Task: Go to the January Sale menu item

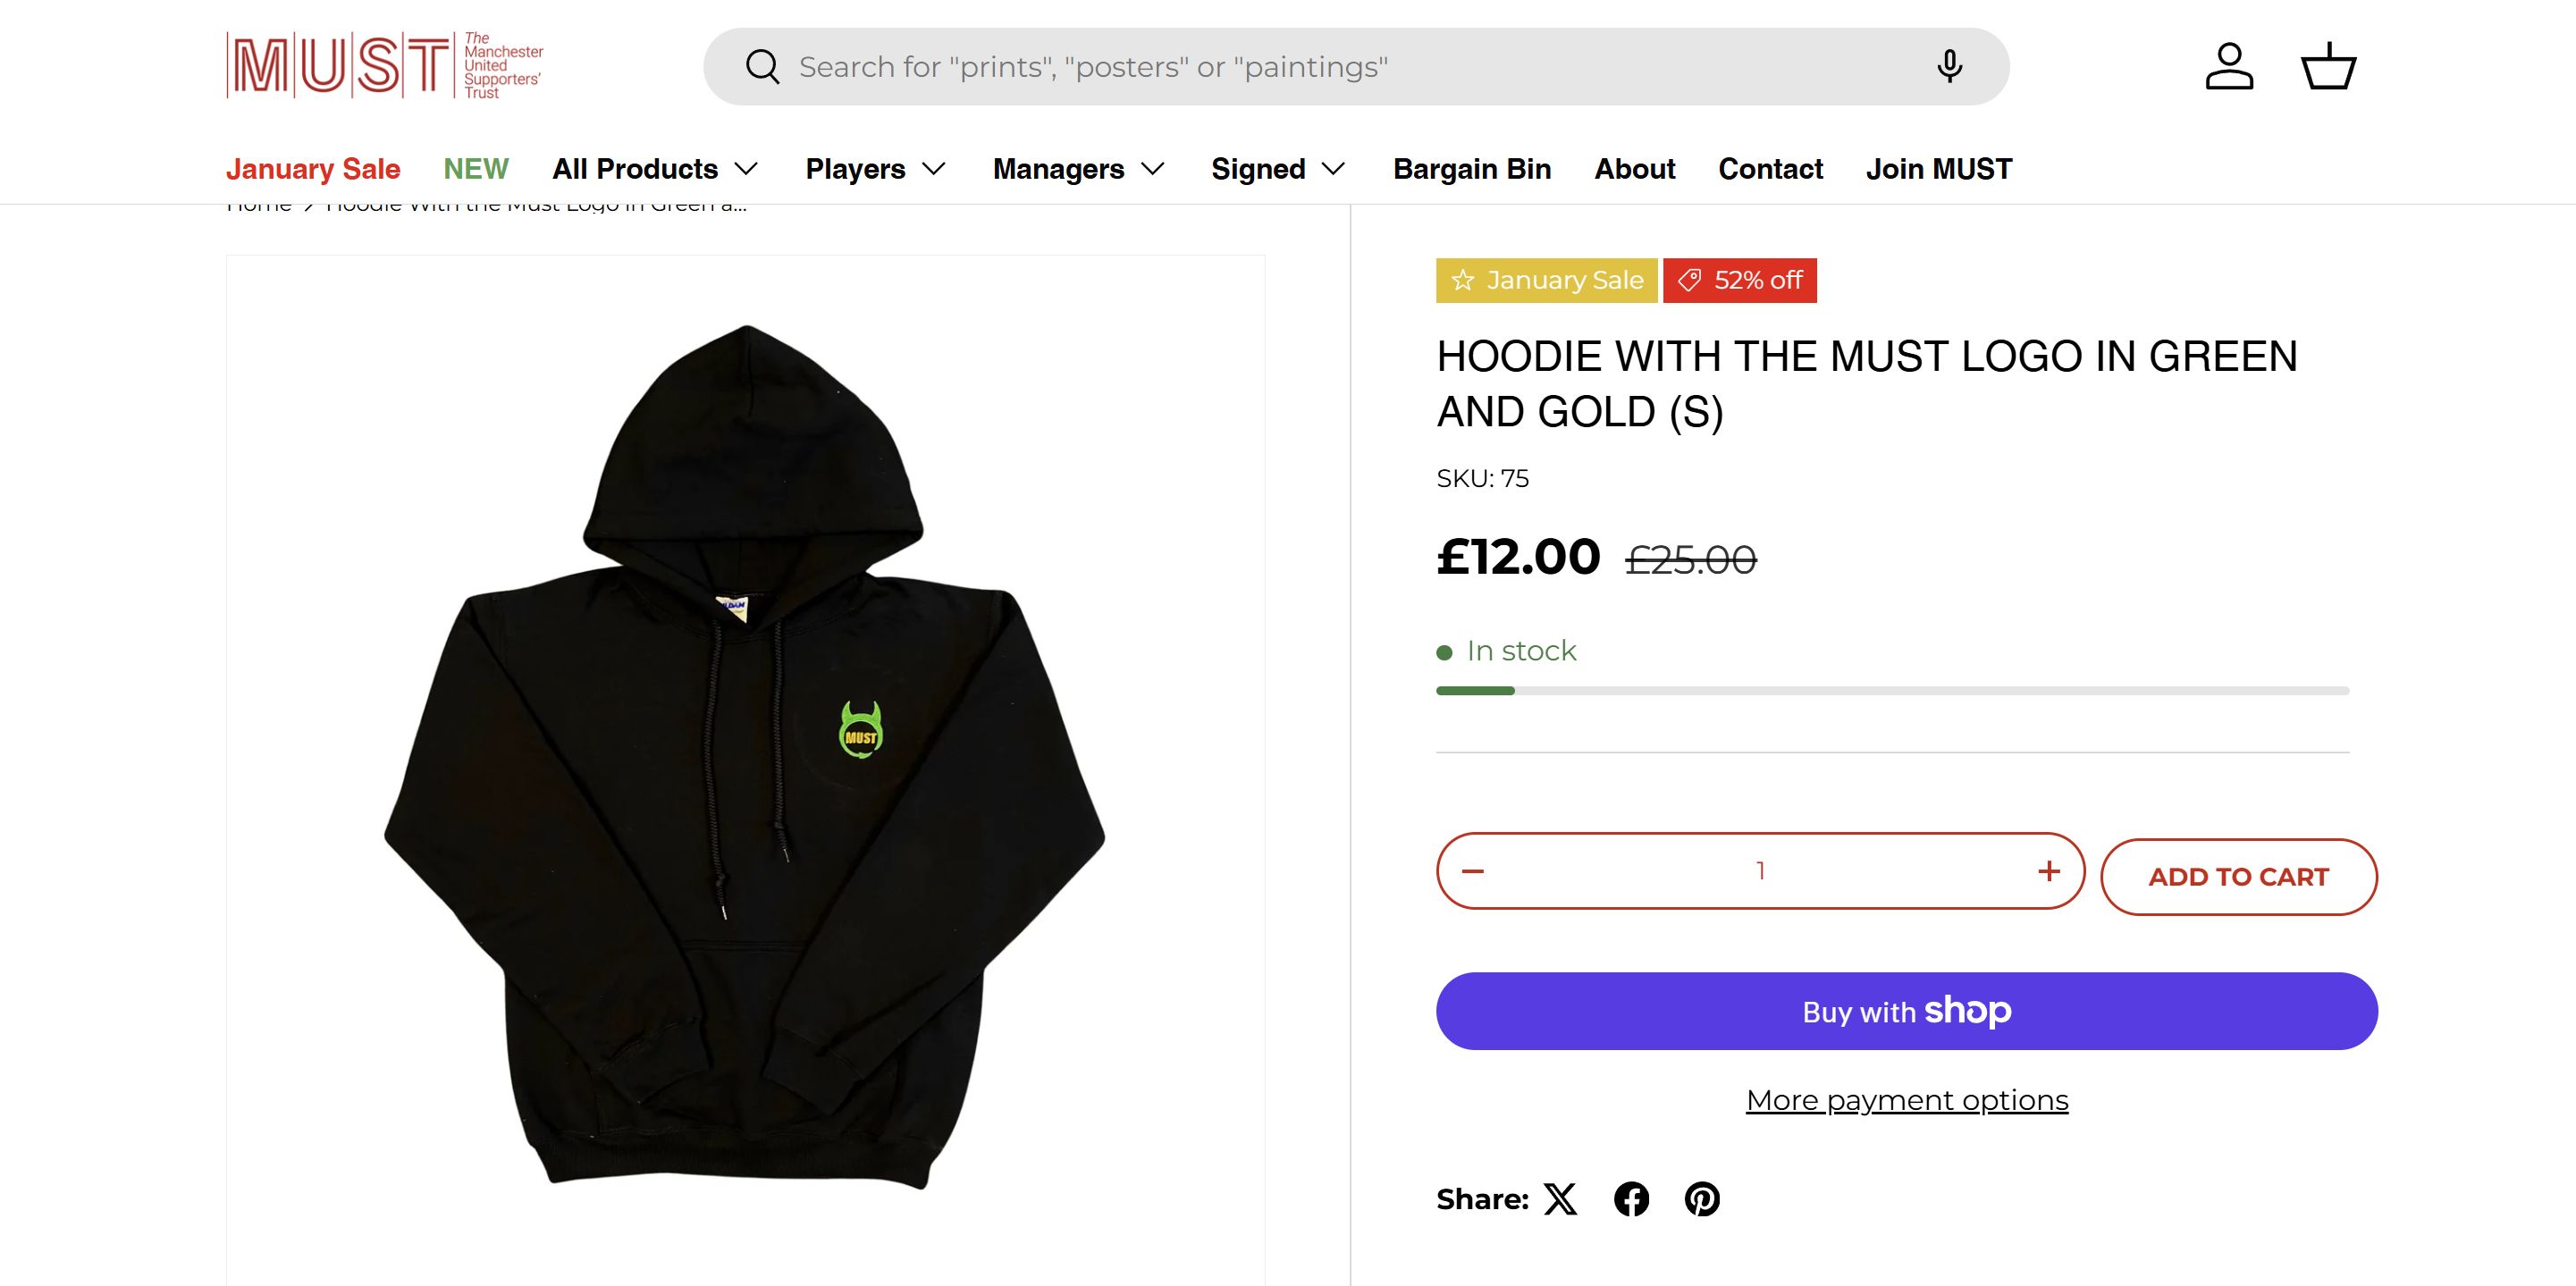Action: 313,169
